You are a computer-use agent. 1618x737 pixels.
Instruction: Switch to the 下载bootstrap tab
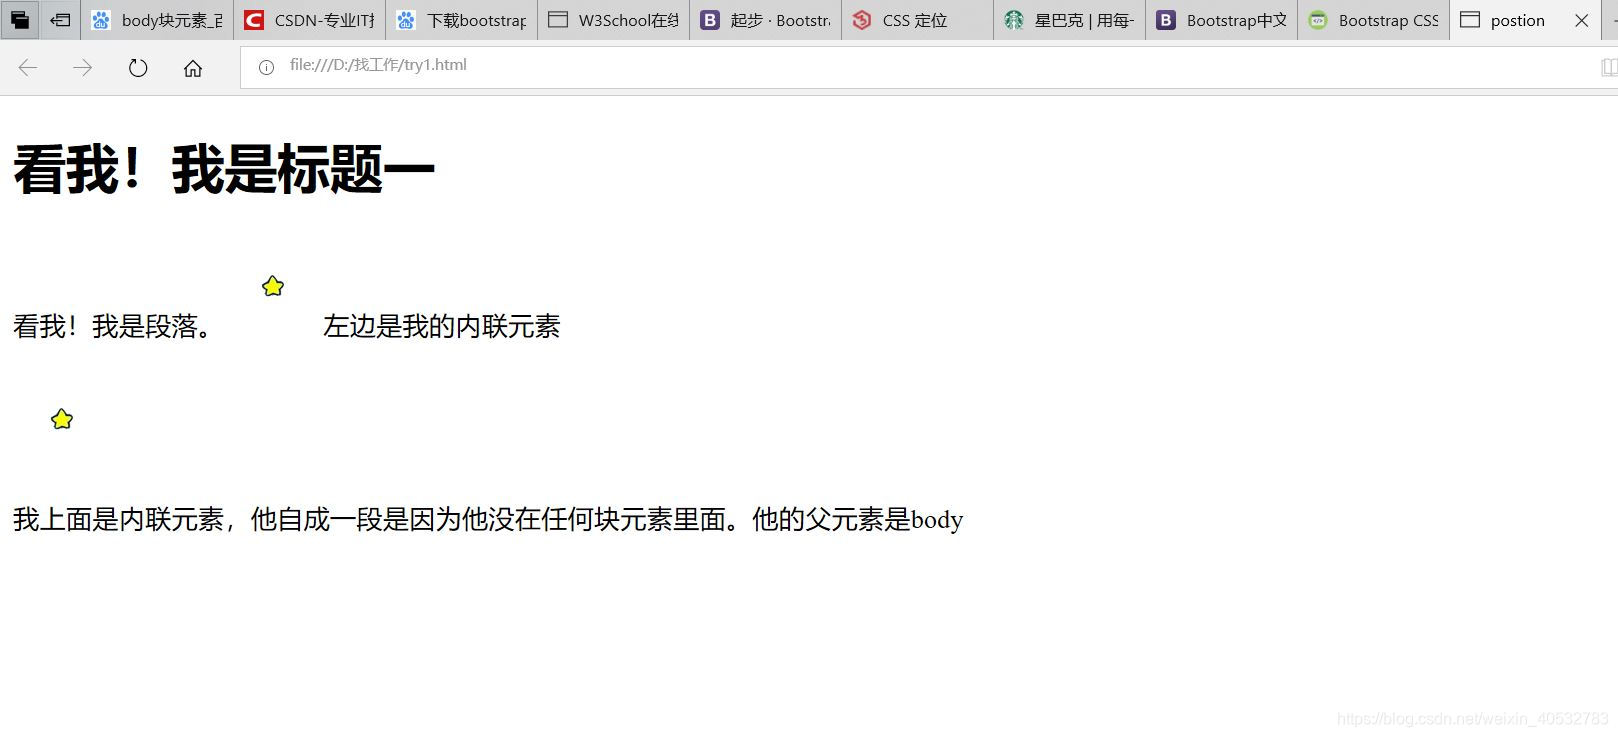click(462, 20)
